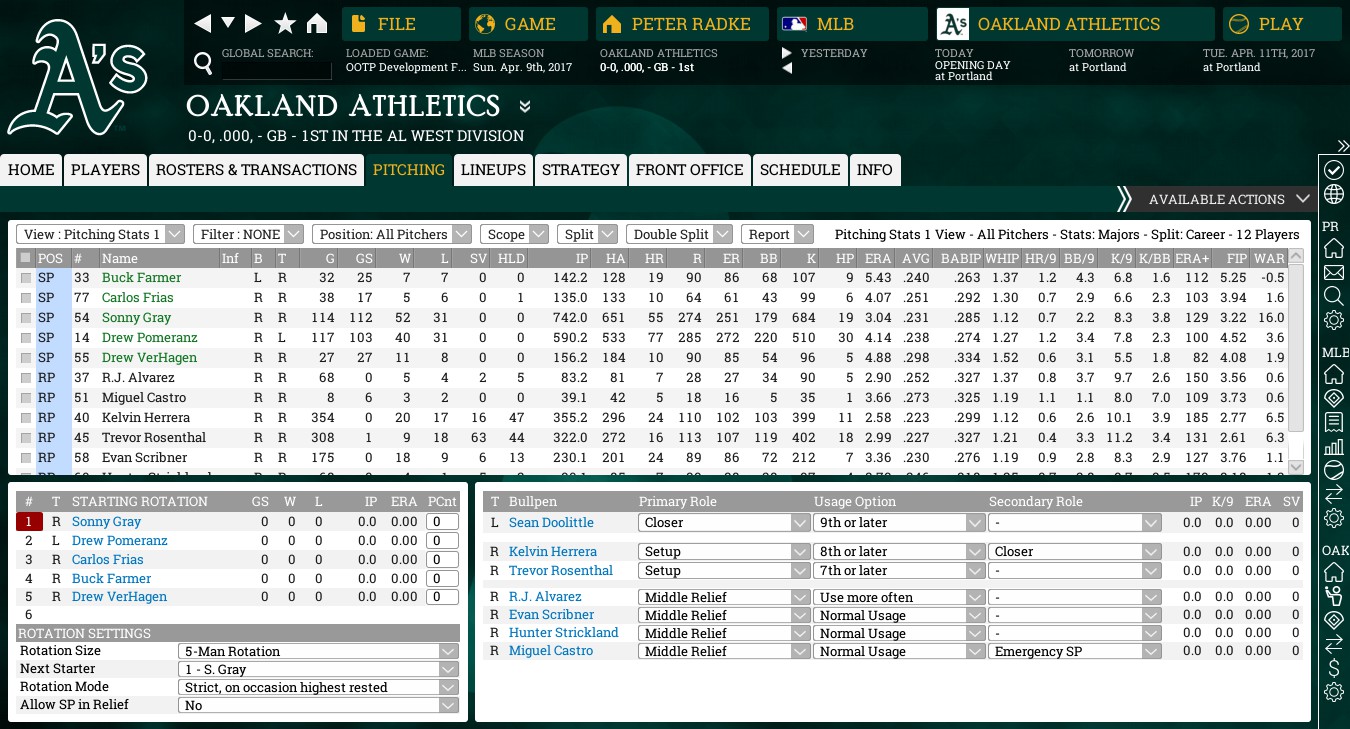Check the box for Buck Farmer's row
Screen dimensions: 1350x729
[25, 278]
